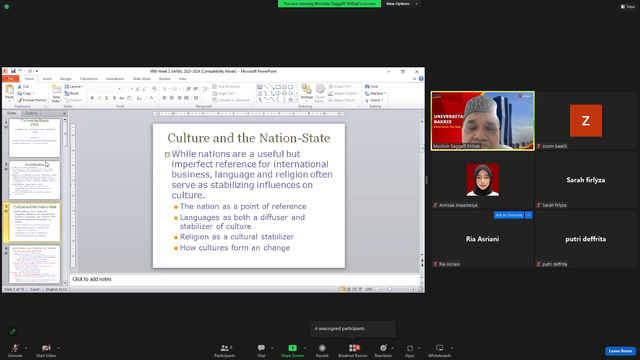This screenshot has width=640, height=360.
Task: Switch to the Outline pane tab
Action: 31,113
